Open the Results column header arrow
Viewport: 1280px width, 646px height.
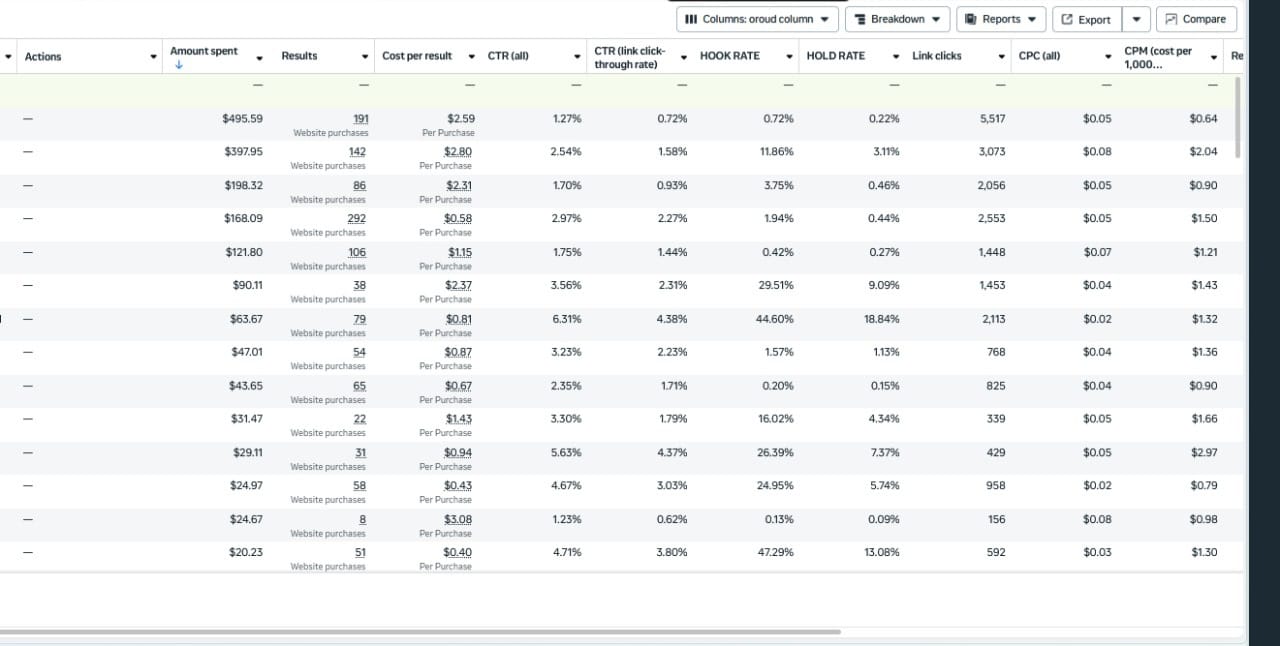click(x=365, y=56)
